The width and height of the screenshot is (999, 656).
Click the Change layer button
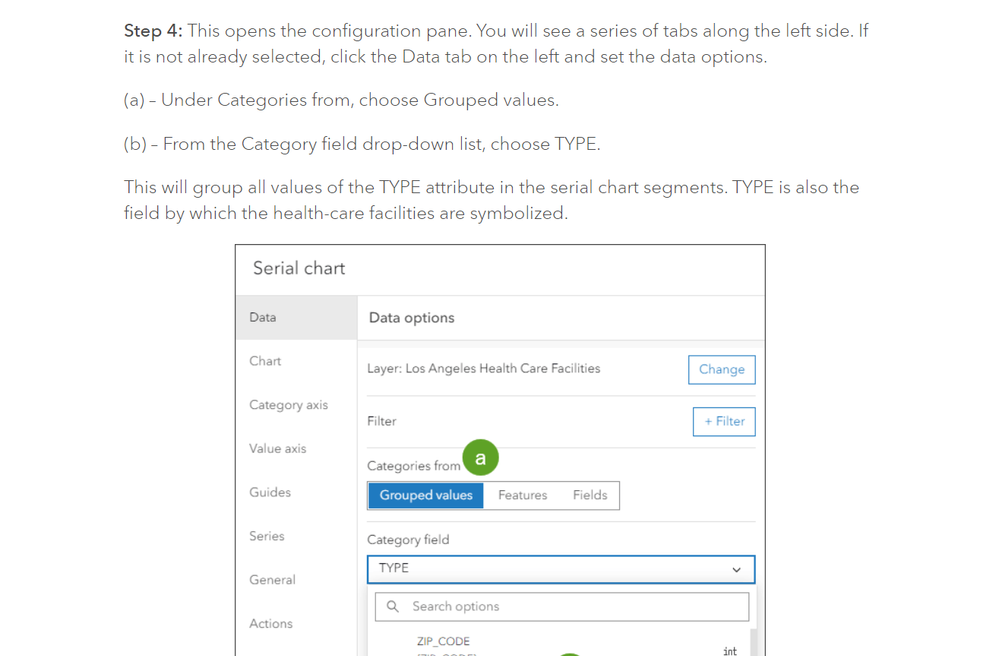click(x=721, y=370)
